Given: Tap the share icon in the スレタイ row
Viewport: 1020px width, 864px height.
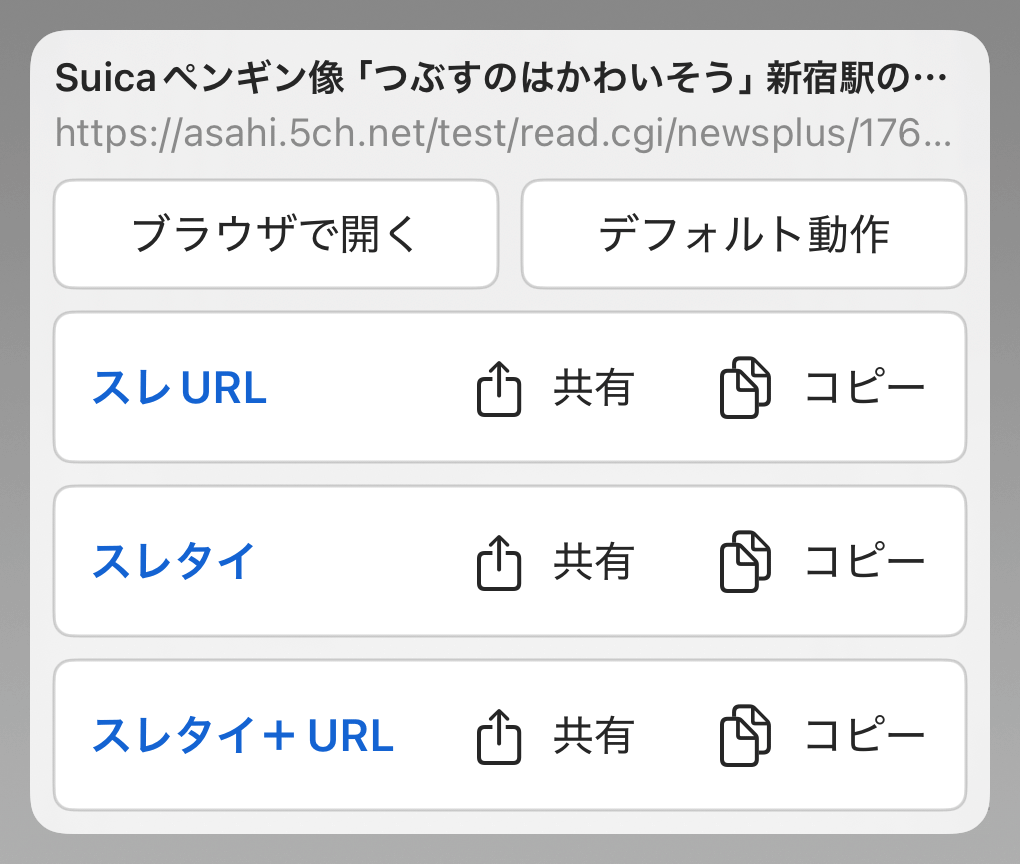Looking at the screenshot, I should 498,562.
